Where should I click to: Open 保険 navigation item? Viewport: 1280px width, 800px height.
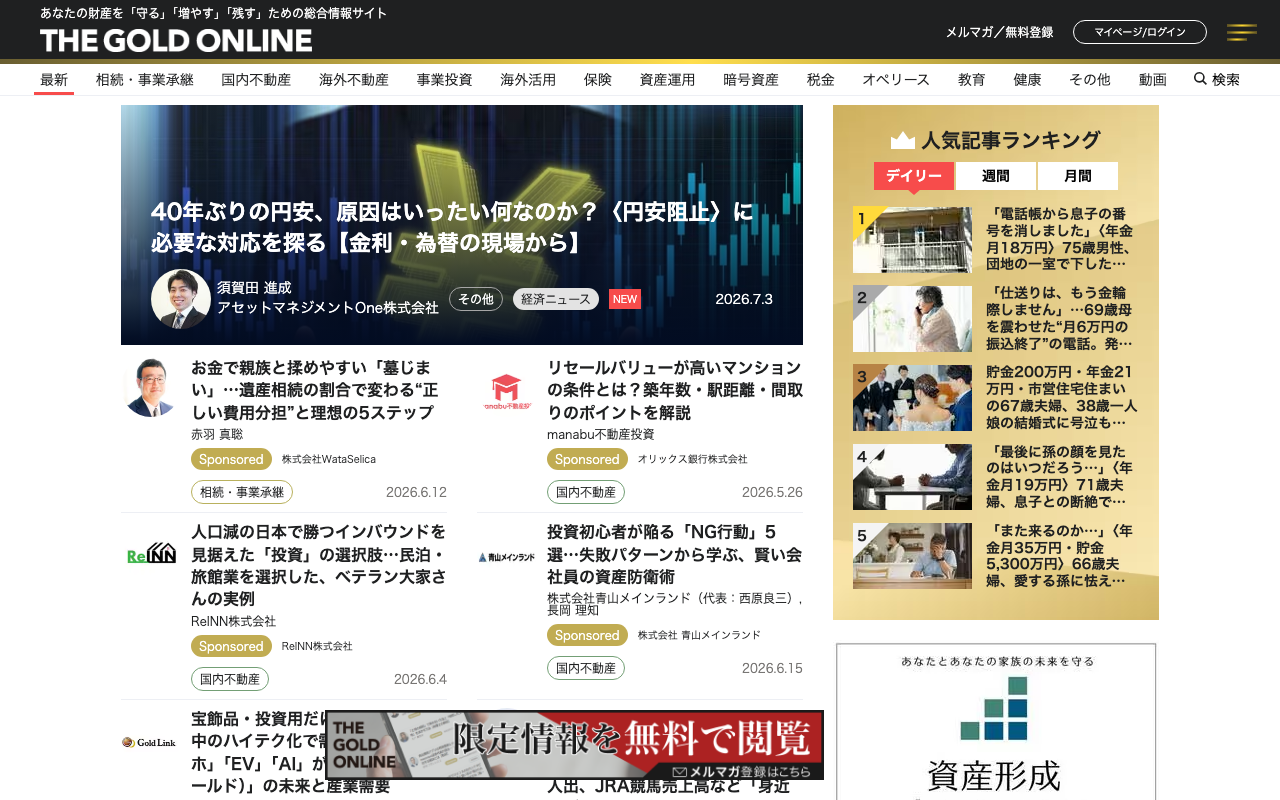[x=598, y=80]
